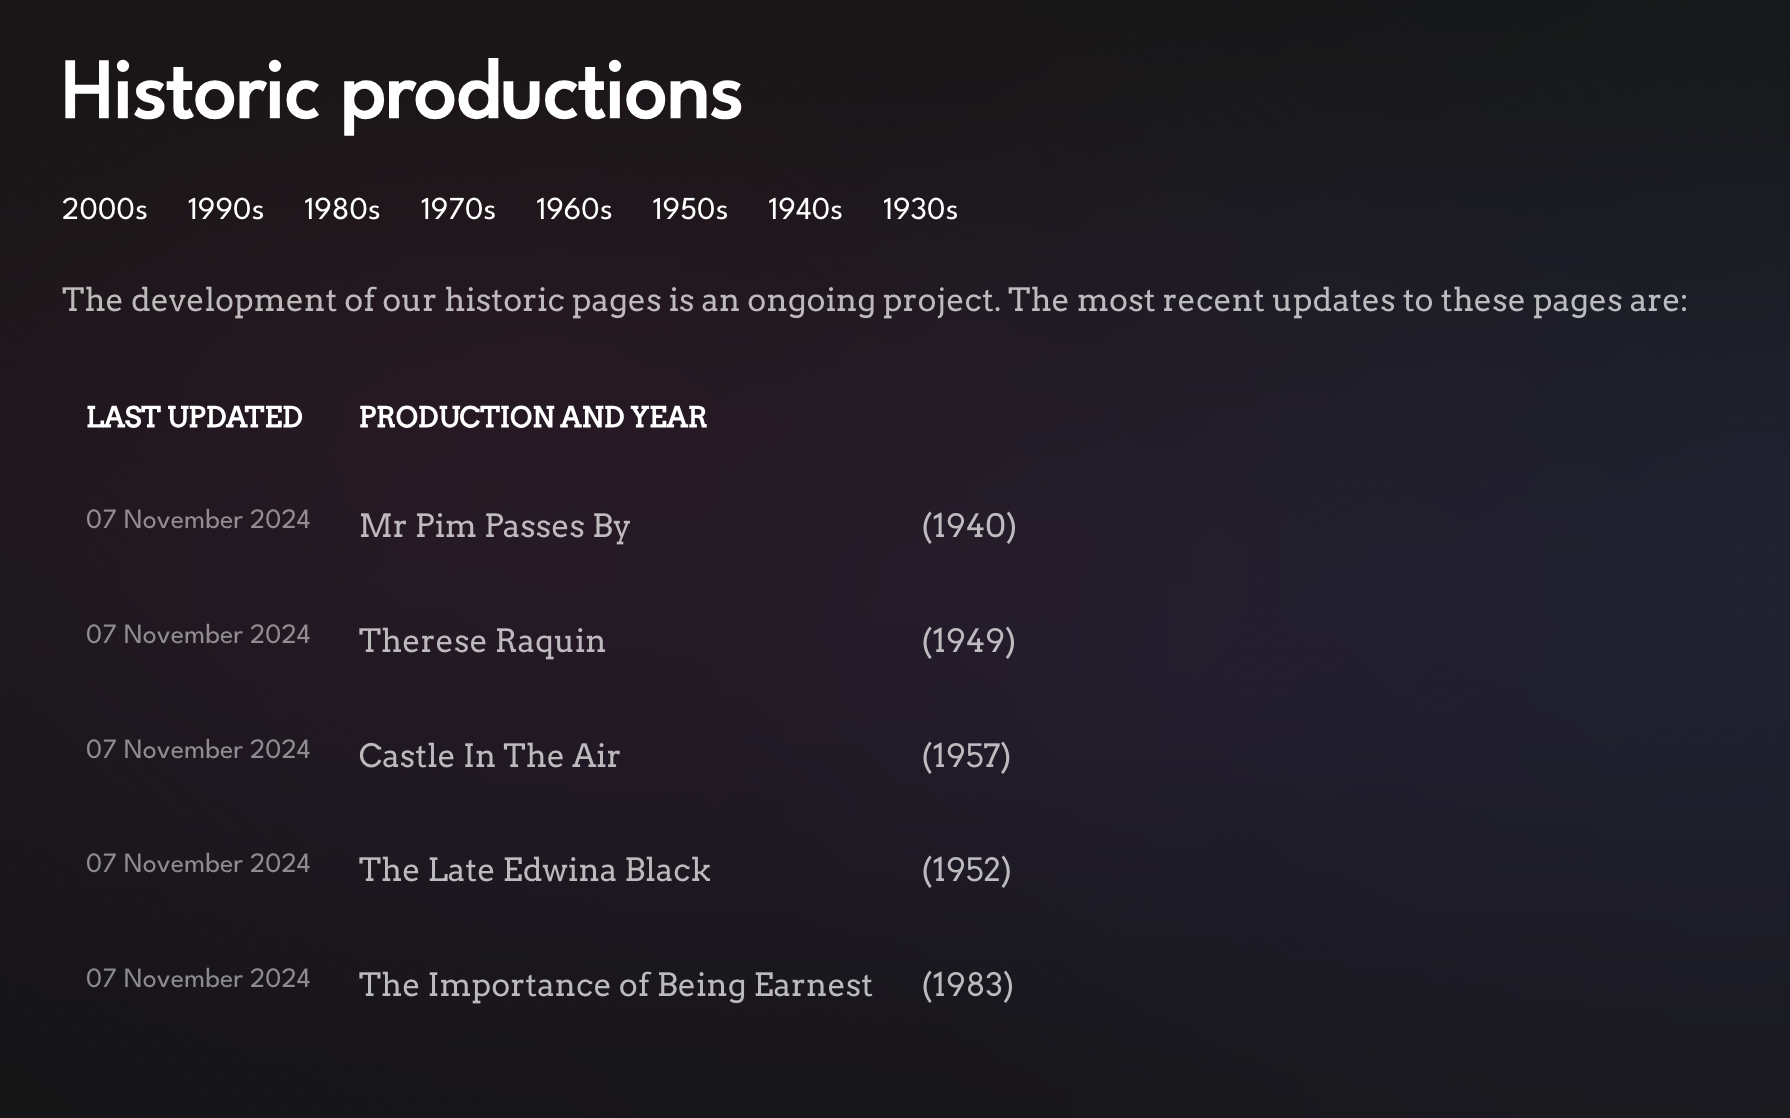1790x1118 pixels.
Task: Open The Importance of Being Earnest
Action: (615, 985)
